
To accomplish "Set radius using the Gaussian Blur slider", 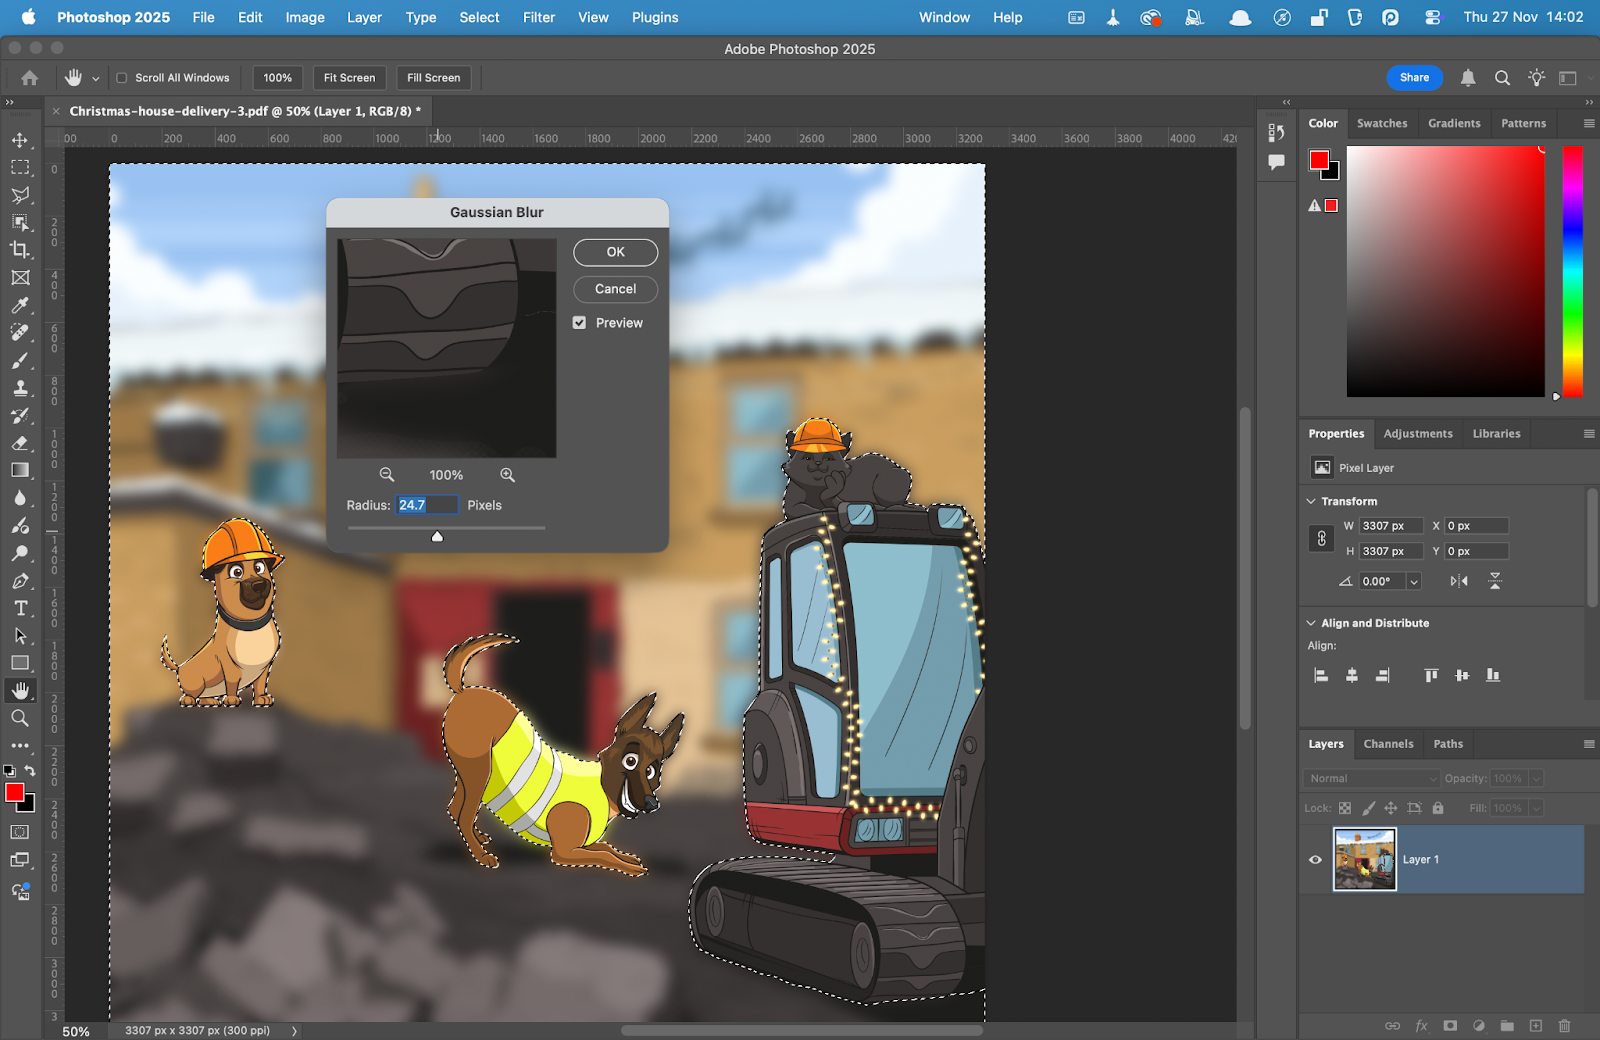I will click(437, 536).
